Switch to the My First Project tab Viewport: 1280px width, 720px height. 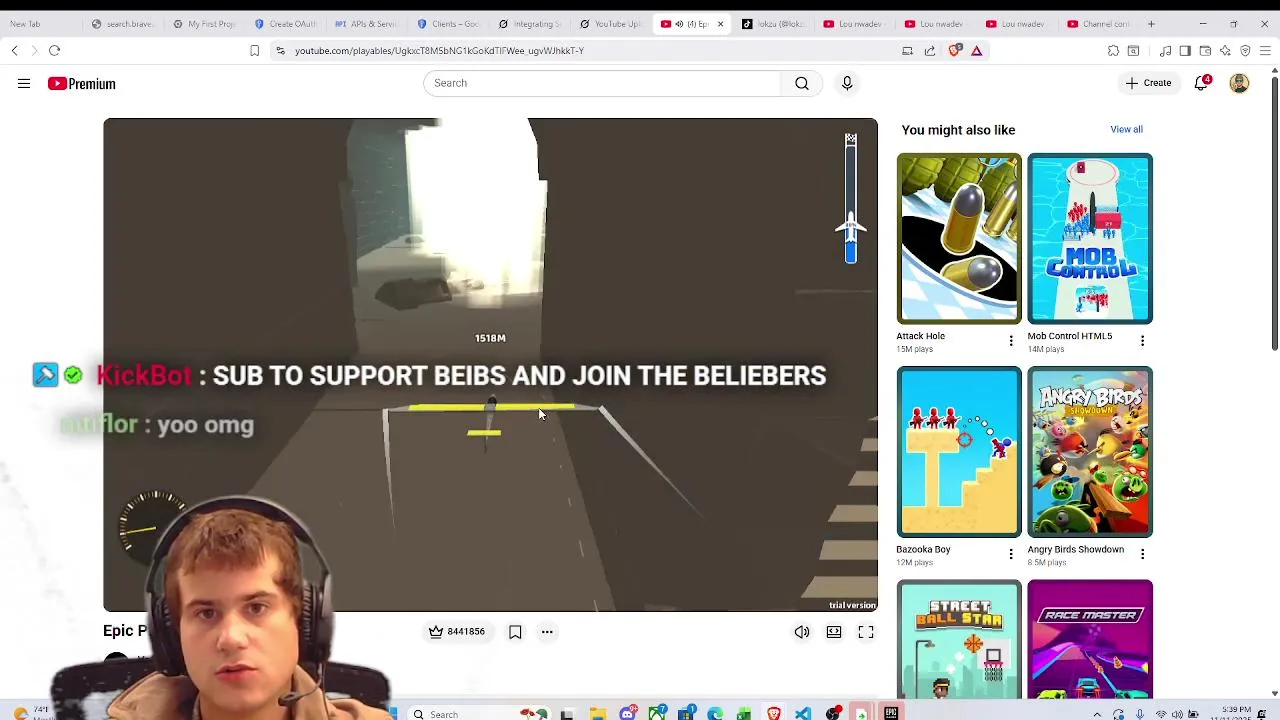click(x=205, y=24)
